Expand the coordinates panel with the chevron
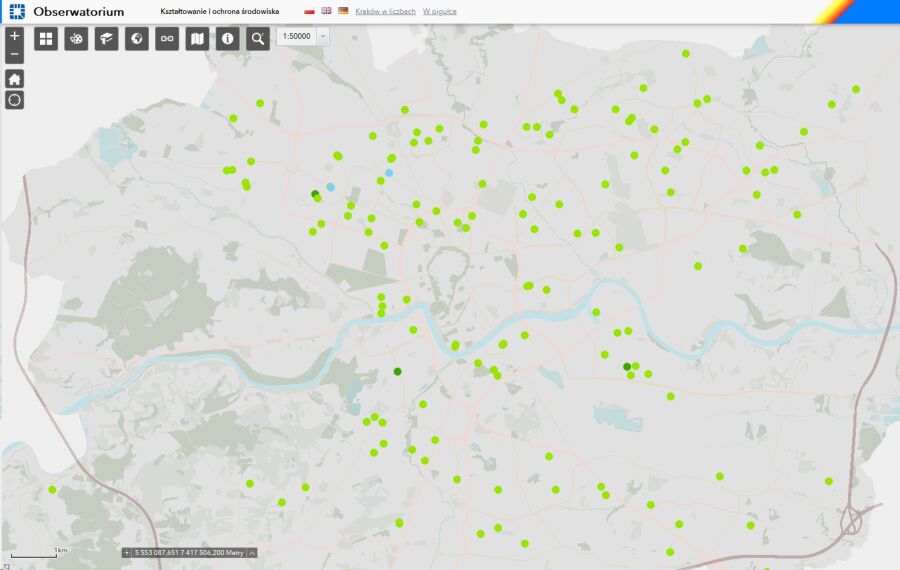Screen dimensions: 900x570 (x=253, y=552)
